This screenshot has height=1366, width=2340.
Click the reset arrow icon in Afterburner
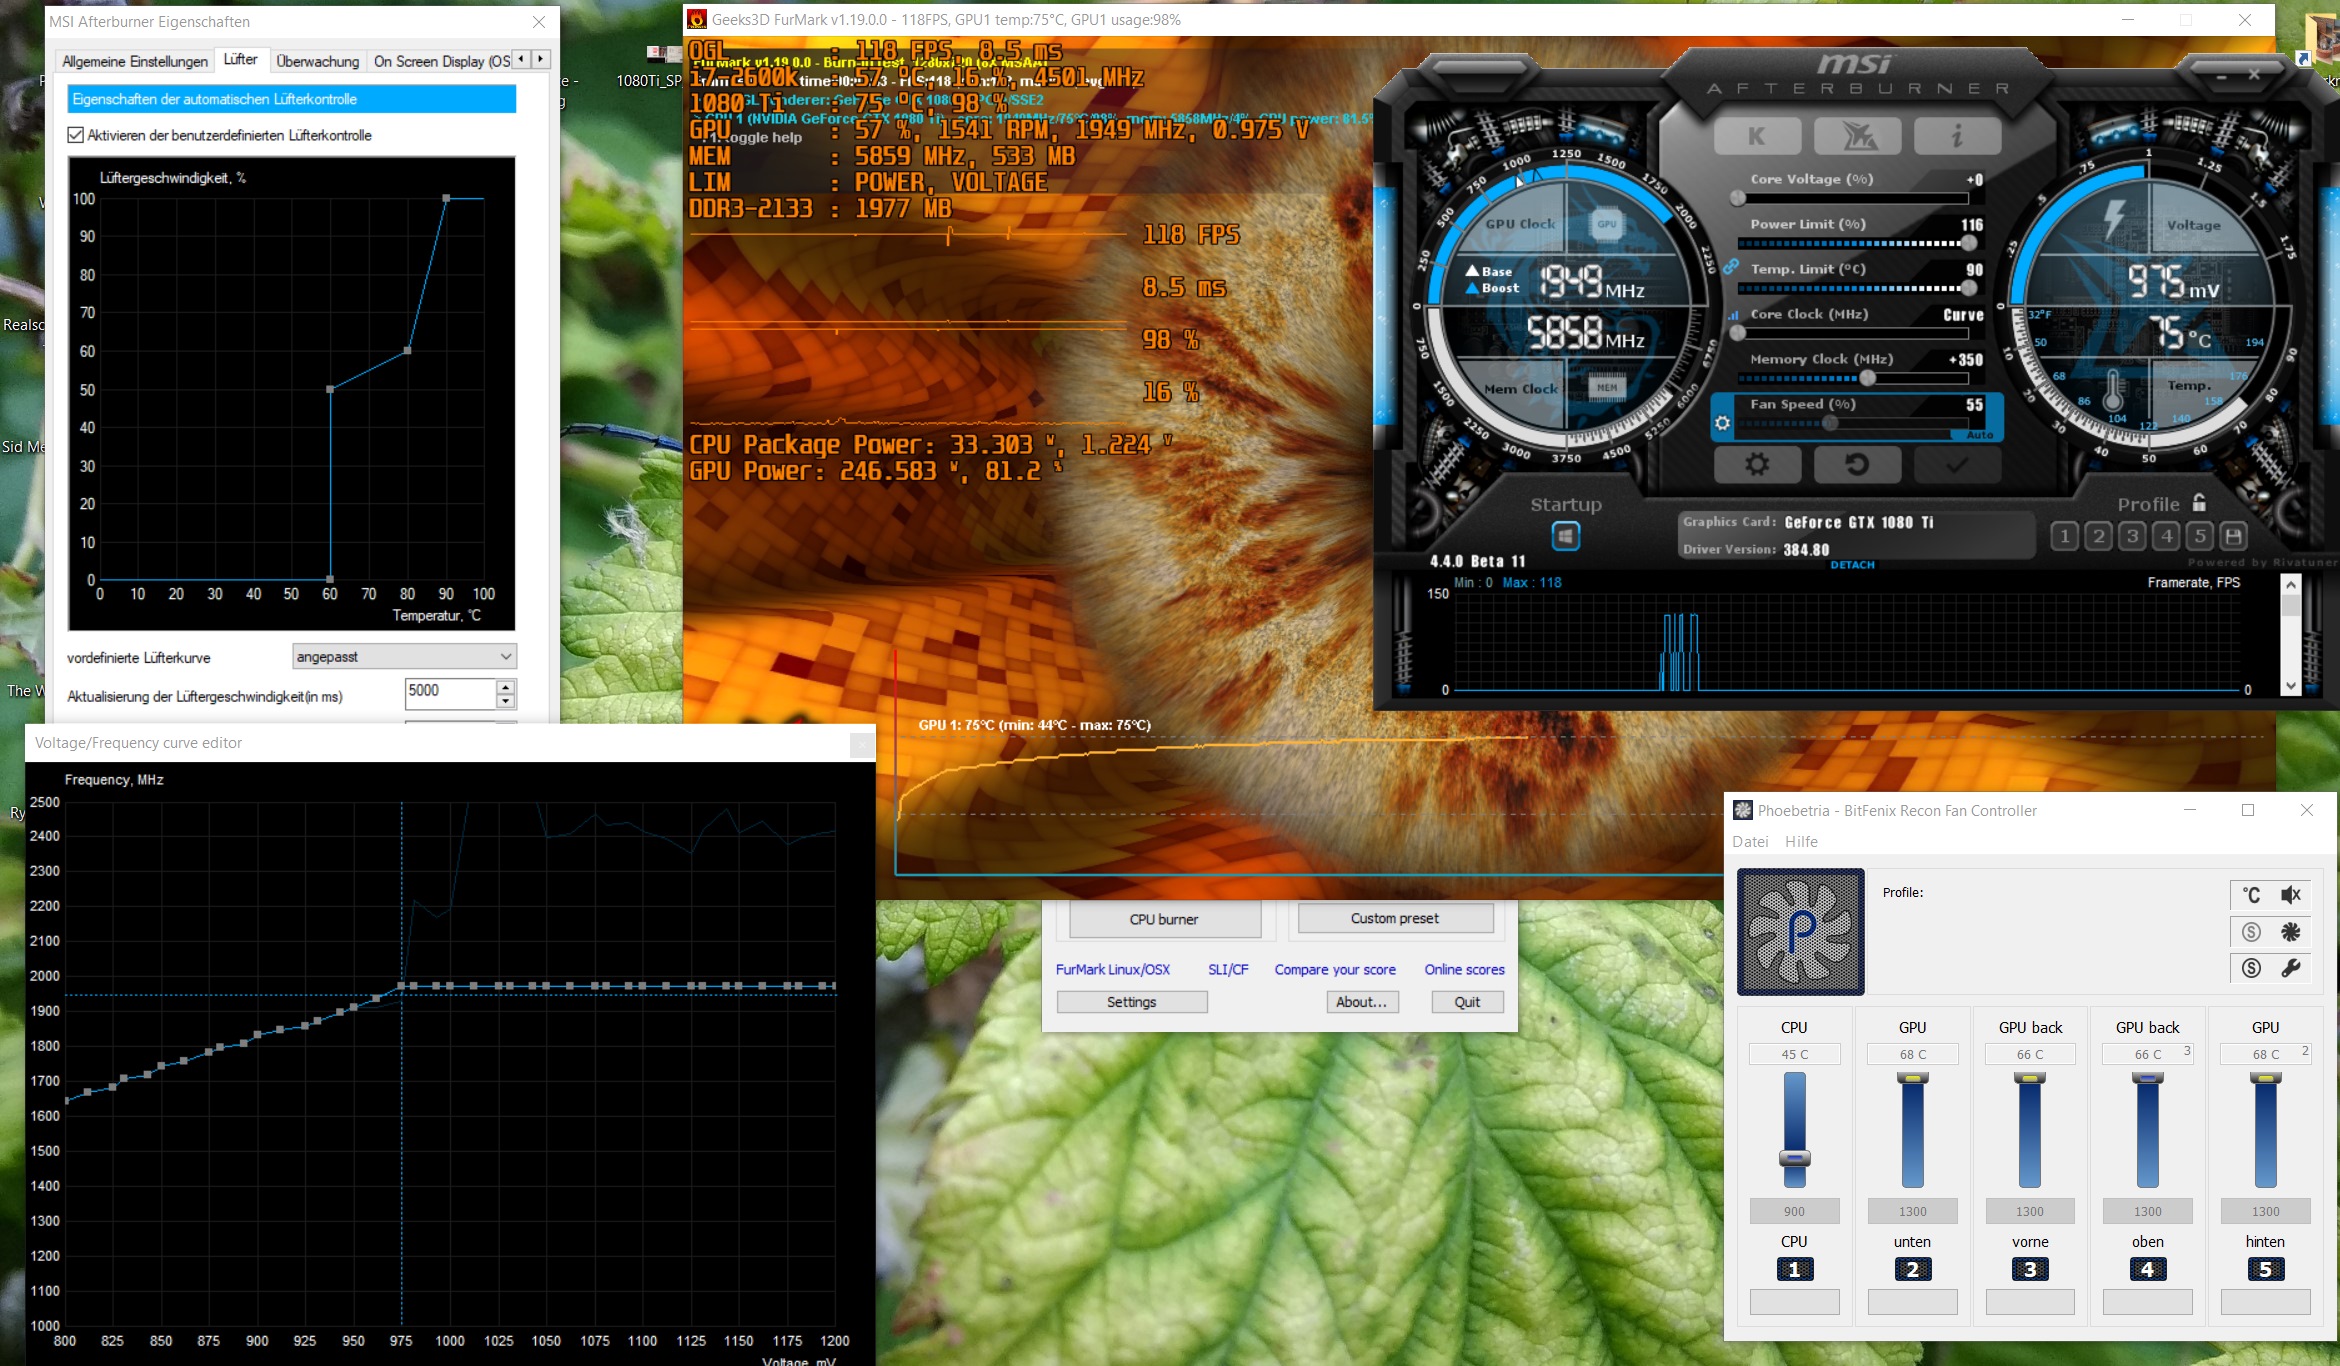1857,464
